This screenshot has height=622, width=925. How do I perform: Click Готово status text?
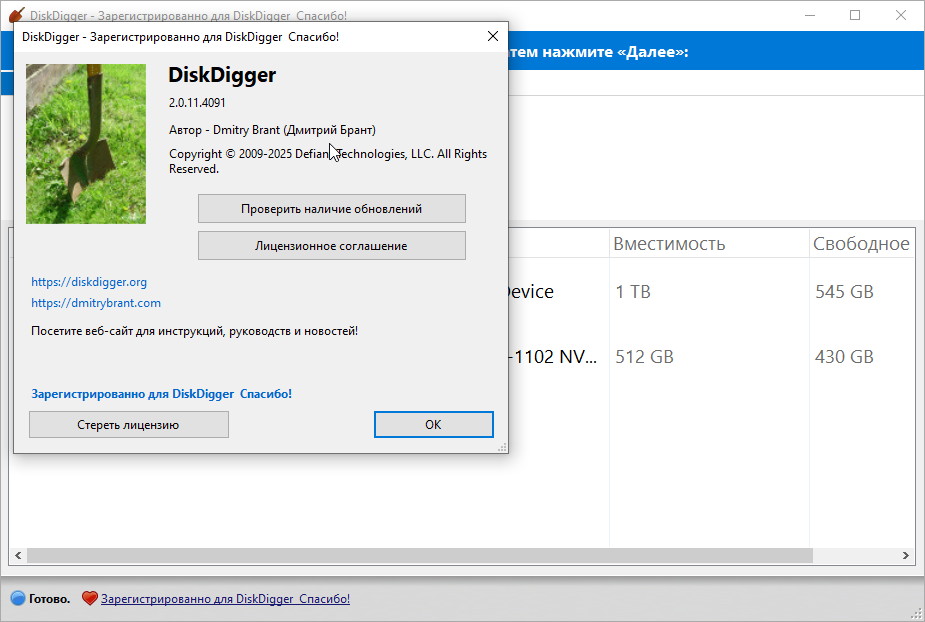point(49,599)
